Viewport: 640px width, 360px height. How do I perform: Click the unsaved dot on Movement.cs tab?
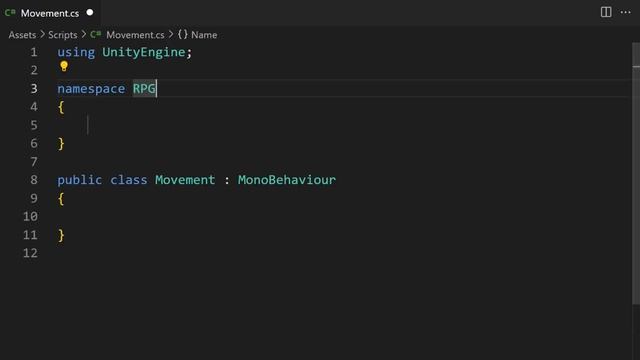[x=90, y=12]
